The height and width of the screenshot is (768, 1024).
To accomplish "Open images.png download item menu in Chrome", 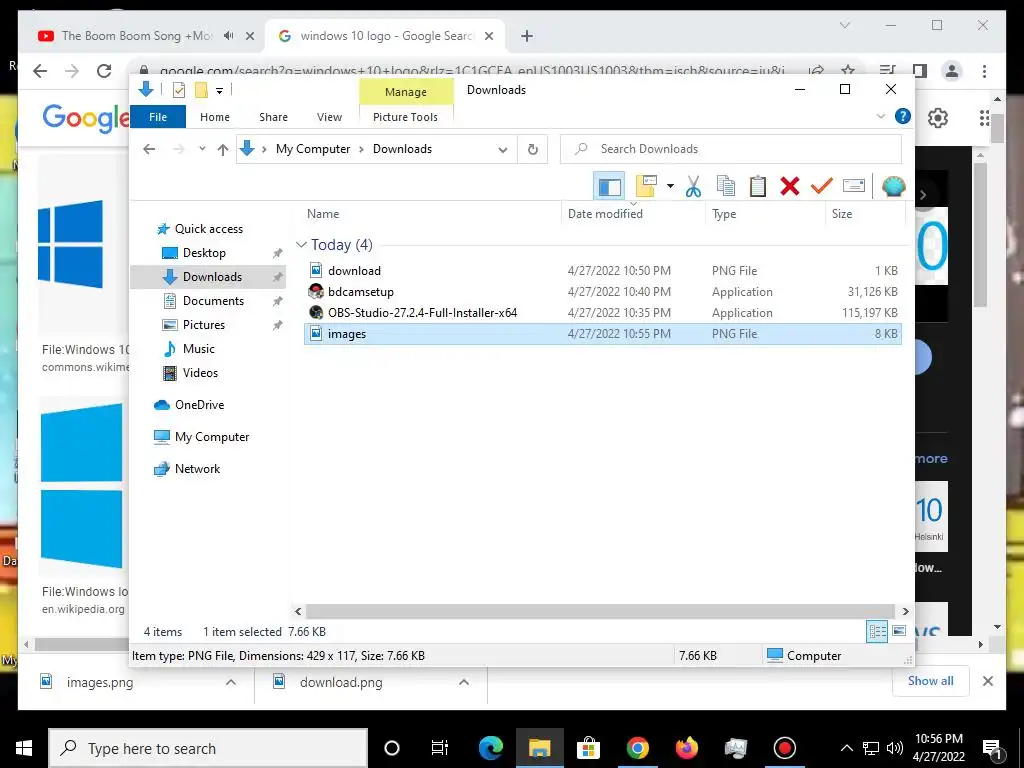I will click(x=231, y=682).
